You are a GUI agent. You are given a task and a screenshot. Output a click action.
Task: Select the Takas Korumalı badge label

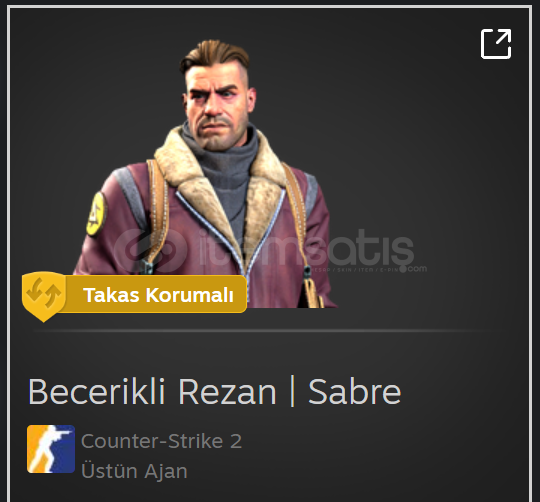[x=158, y=295]
